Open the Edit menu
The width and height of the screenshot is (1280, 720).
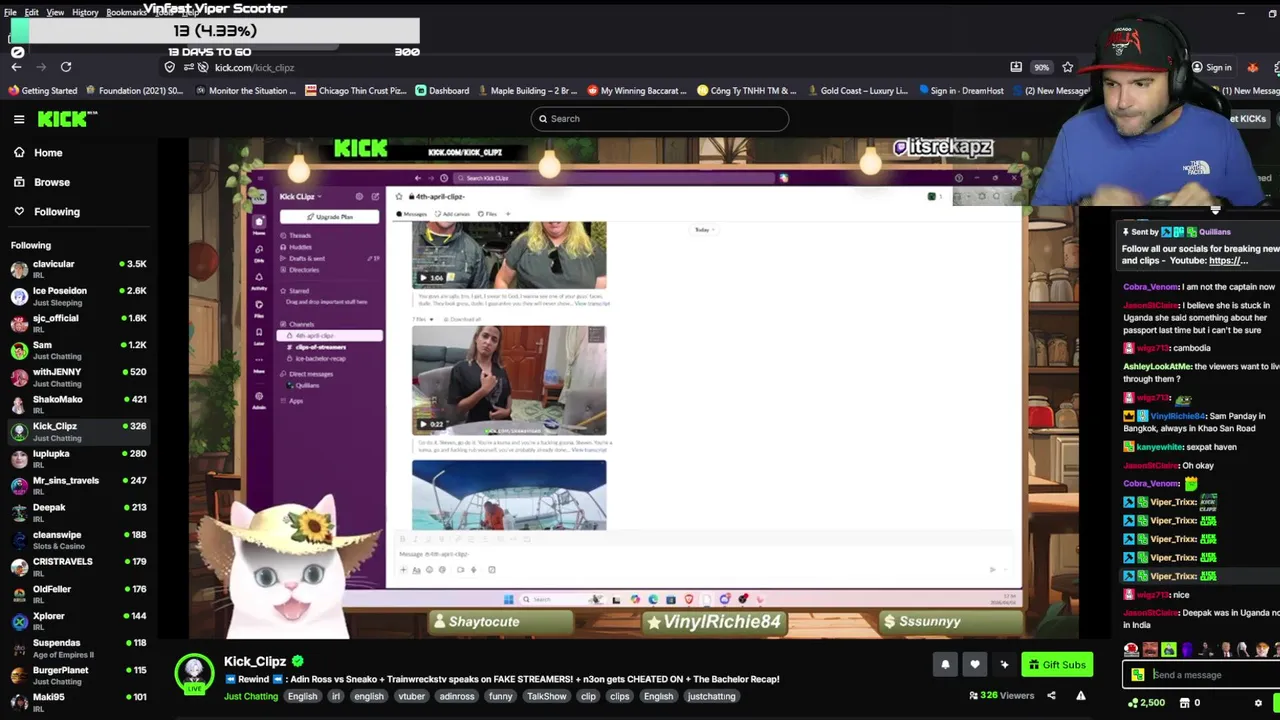[x=32, y=12]
